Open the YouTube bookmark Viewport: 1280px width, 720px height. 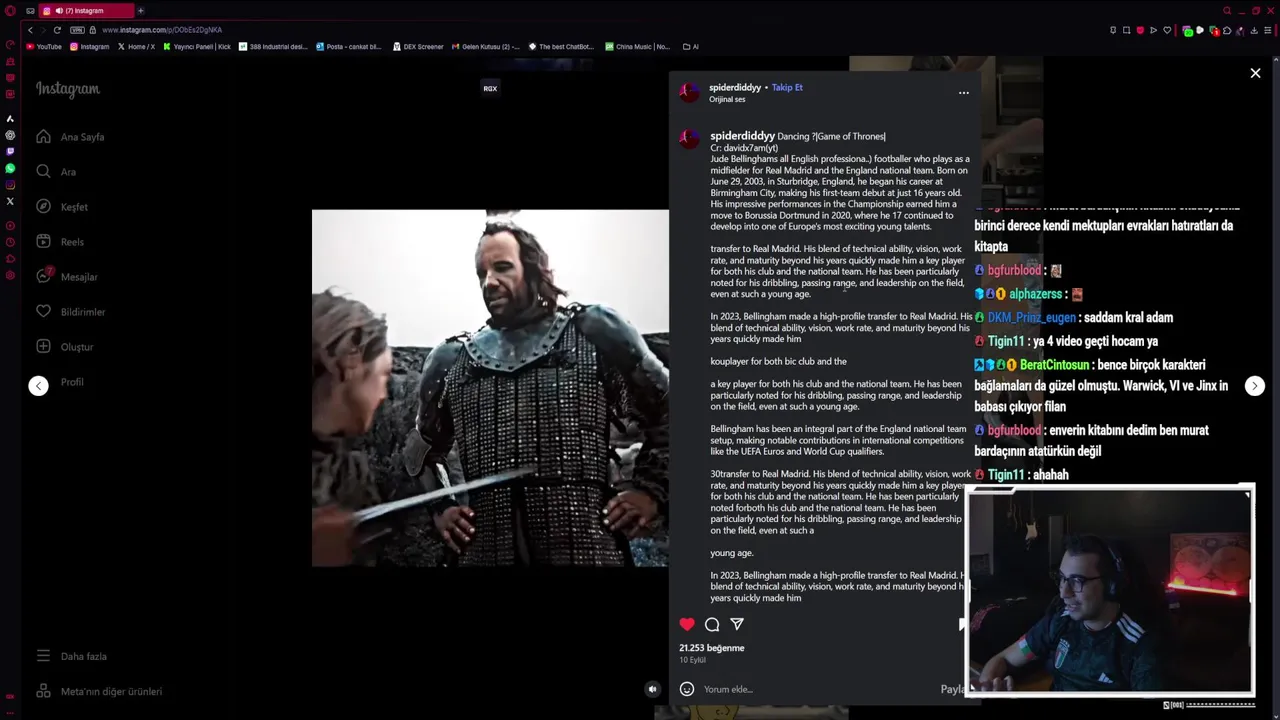coord(44,47)
